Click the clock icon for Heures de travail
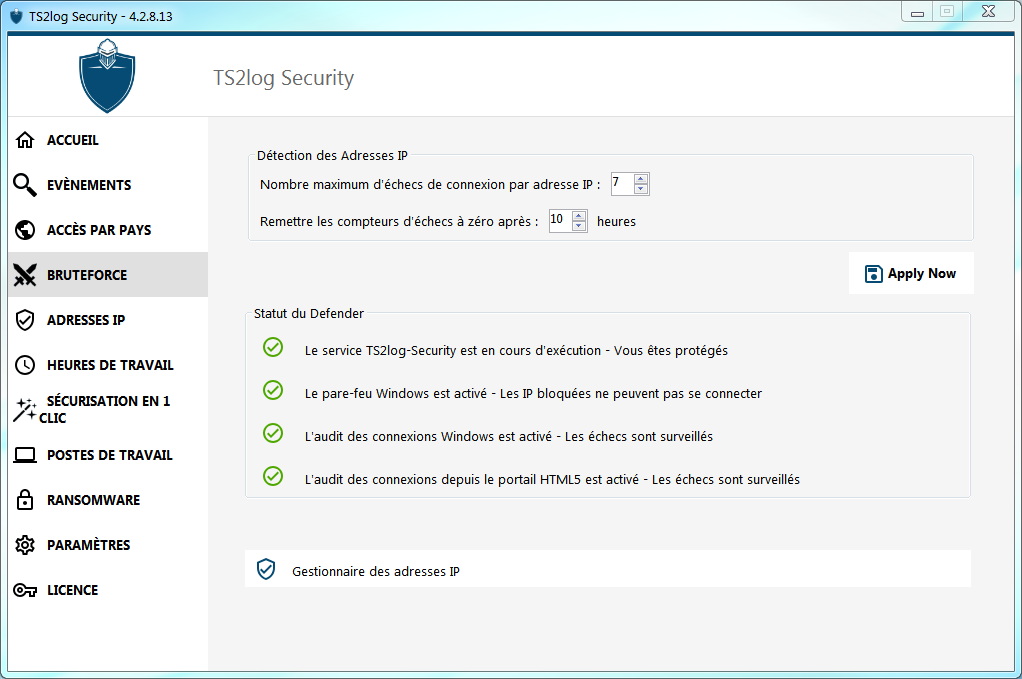This screenshot has height=679, width=1022. coord(25,365)
